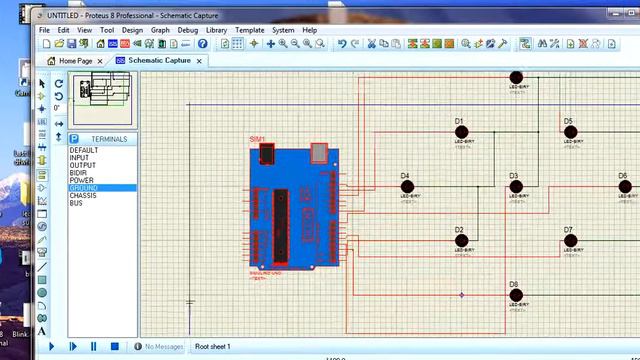Rotate clockwise with the top rotation arrow

[59, 84]
